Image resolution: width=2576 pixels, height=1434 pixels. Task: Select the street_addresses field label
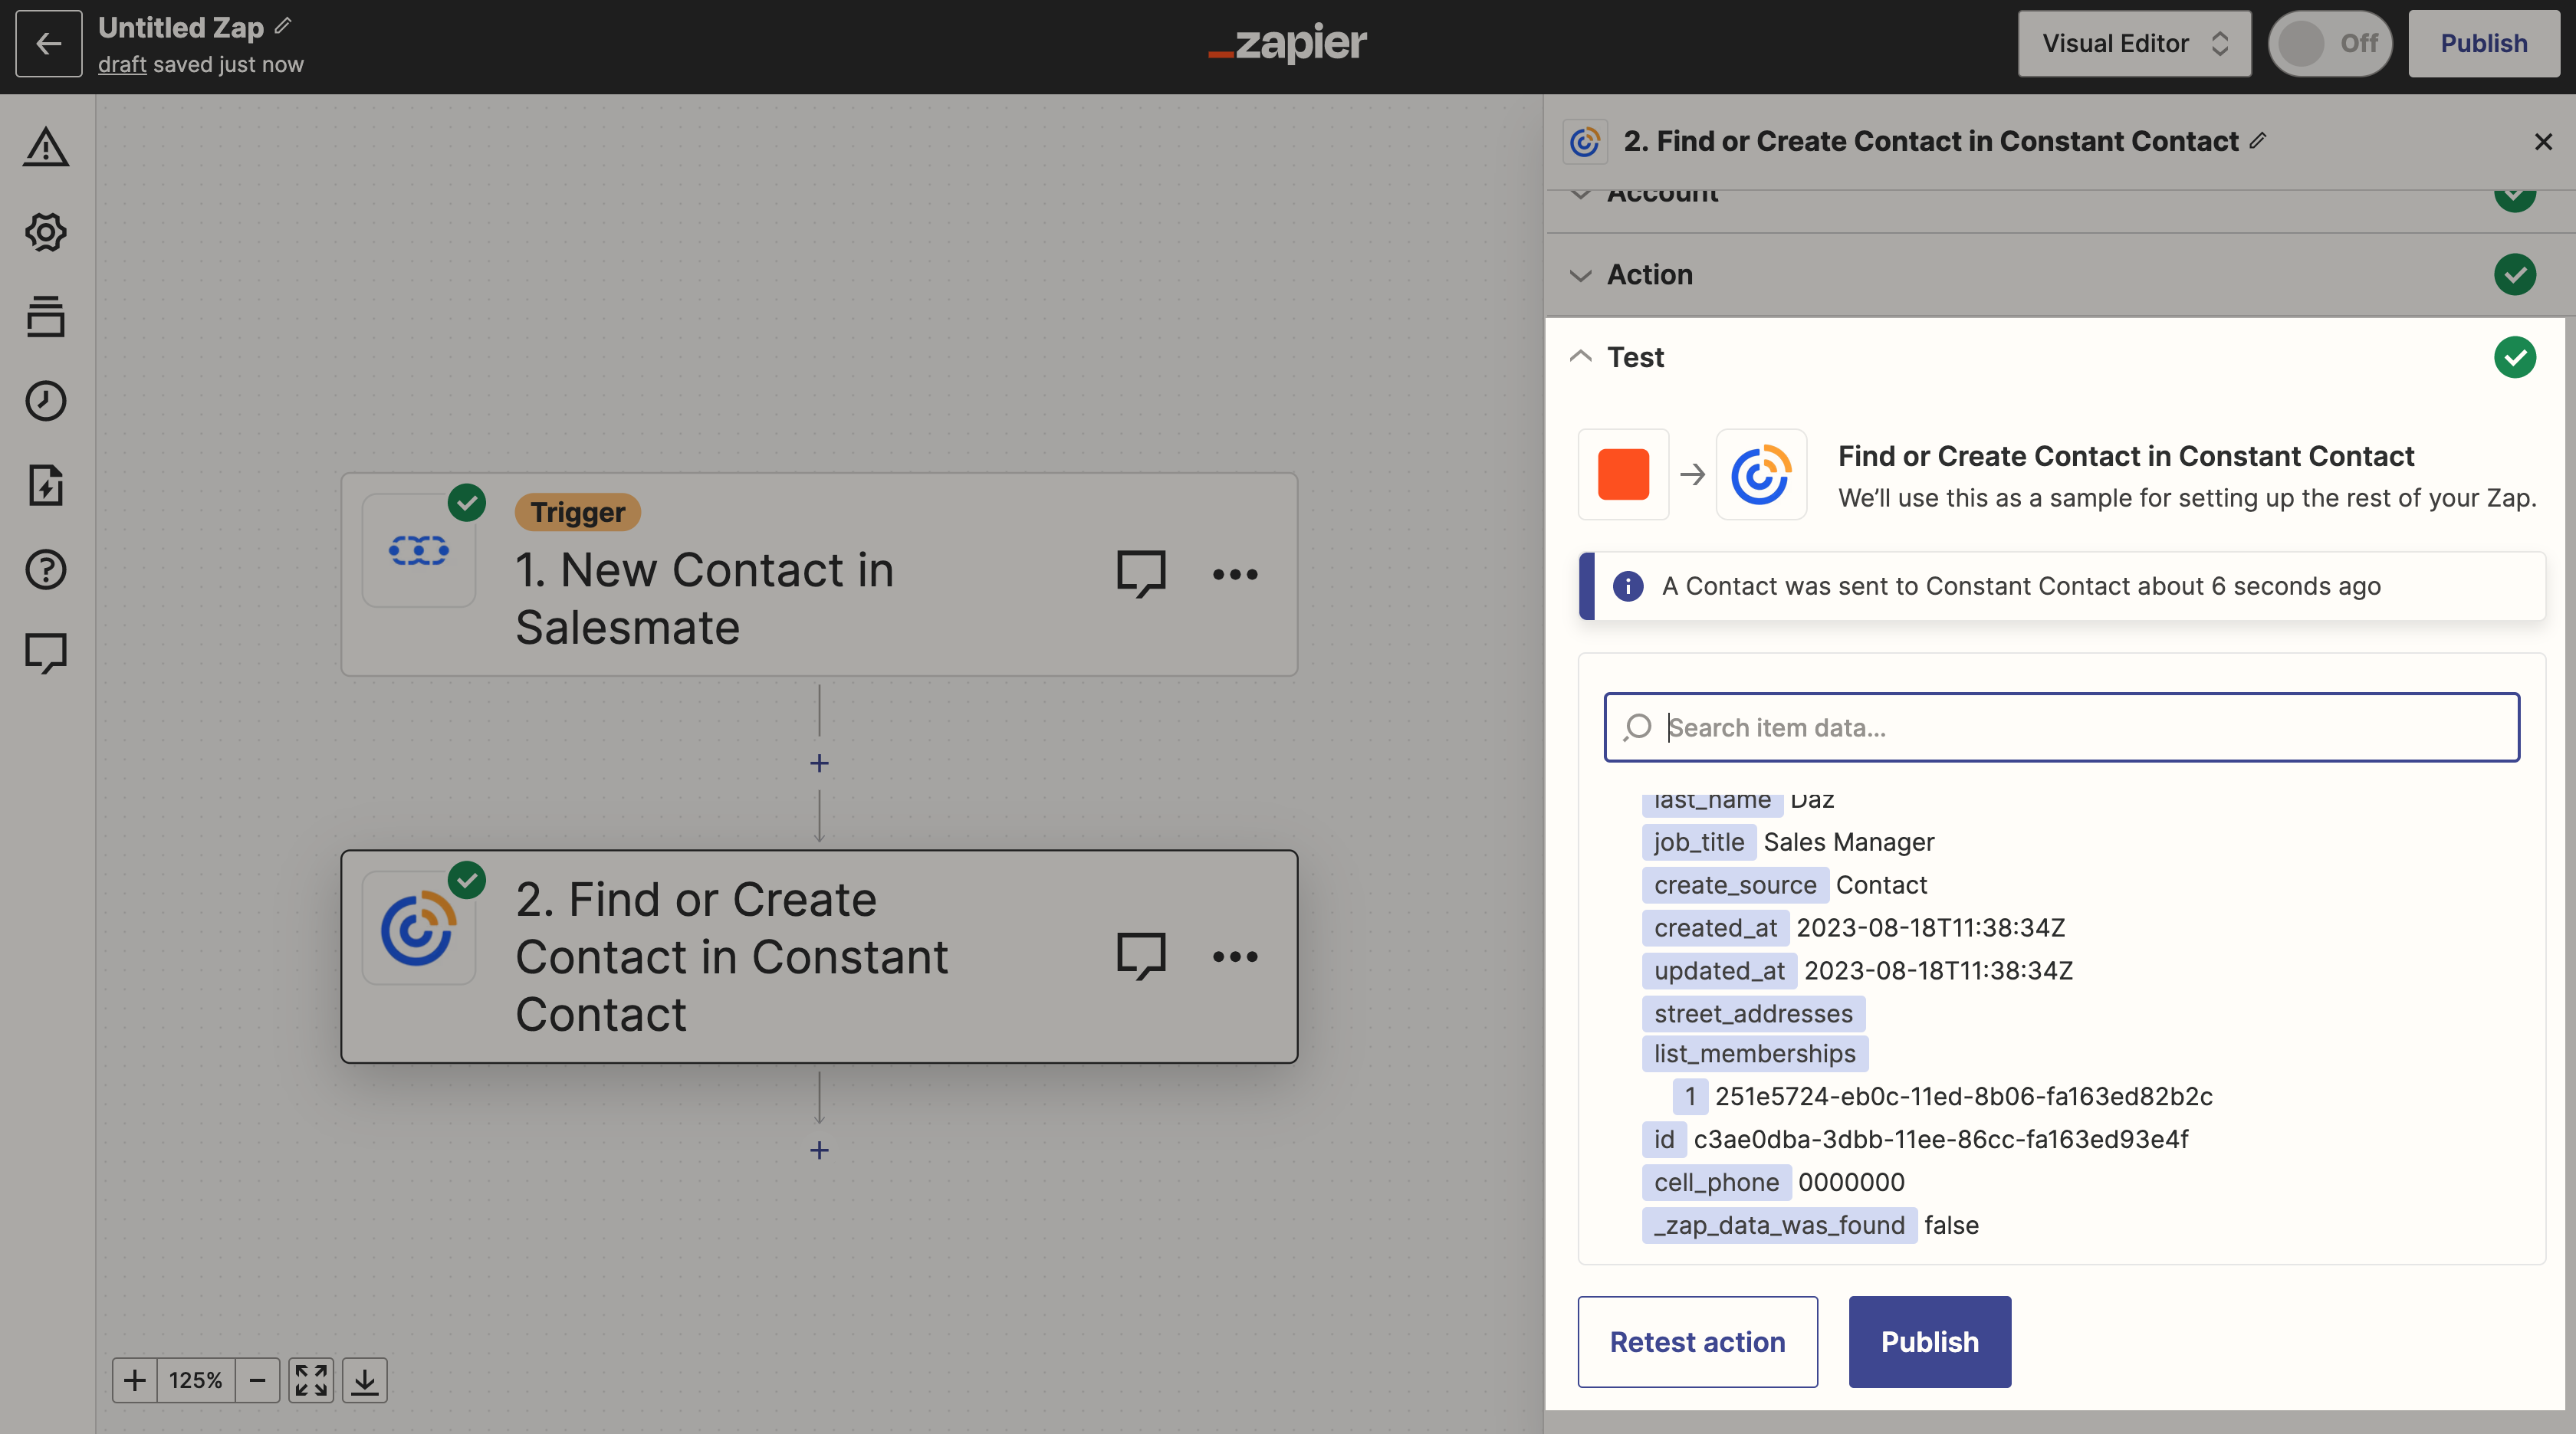coord(1753,1014)
